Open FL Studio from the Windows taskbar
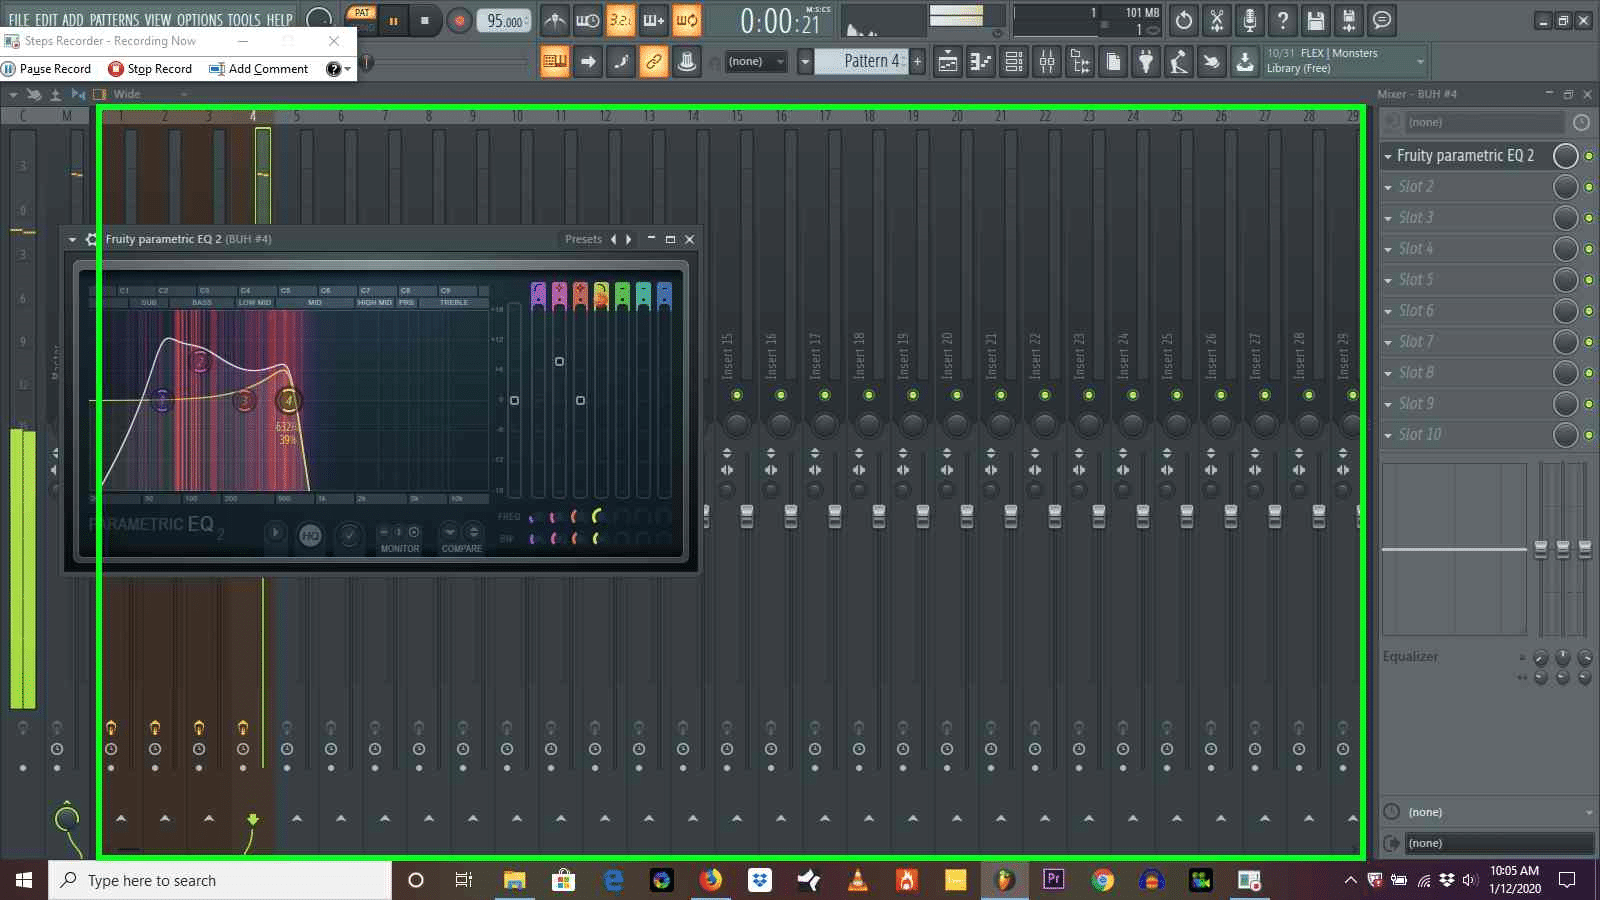Screen dimensions: 1600x900 (x=1004, y=880)
